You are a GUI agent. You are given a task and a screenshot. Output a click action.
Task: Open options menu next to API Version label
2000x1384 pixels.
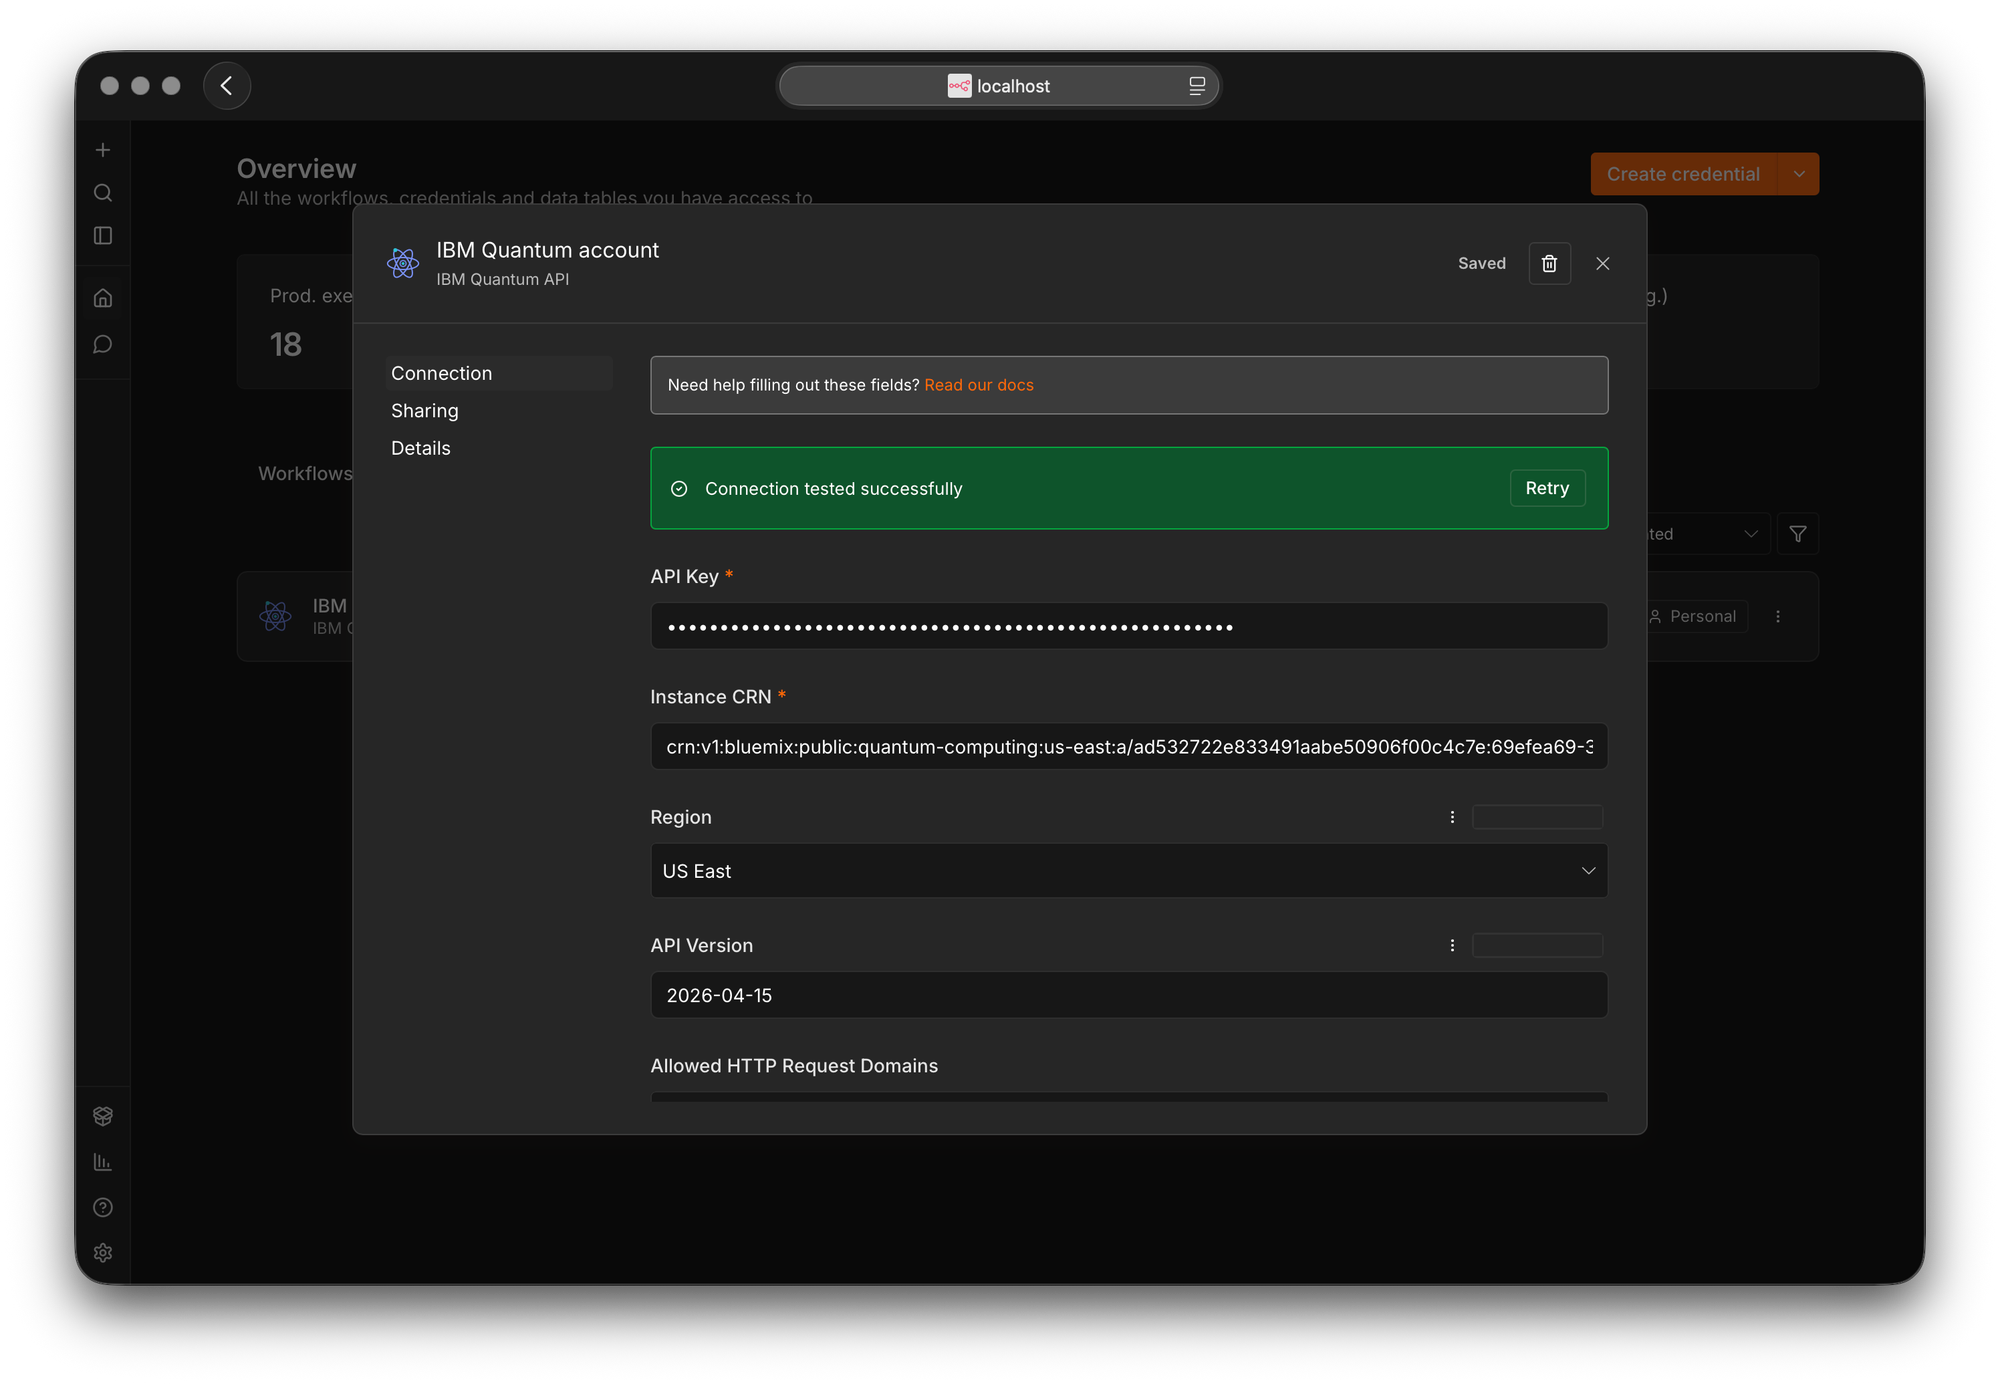point(1452,945)
